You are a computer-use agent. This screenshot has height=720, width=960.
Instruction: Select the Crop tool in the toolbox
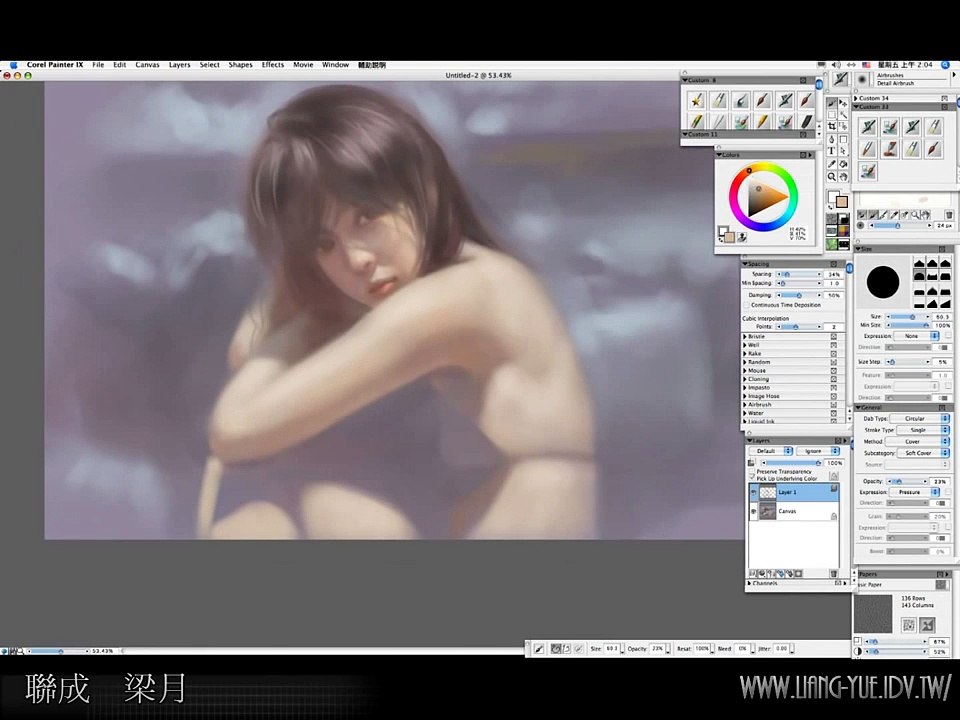click(x=831, y=126)
